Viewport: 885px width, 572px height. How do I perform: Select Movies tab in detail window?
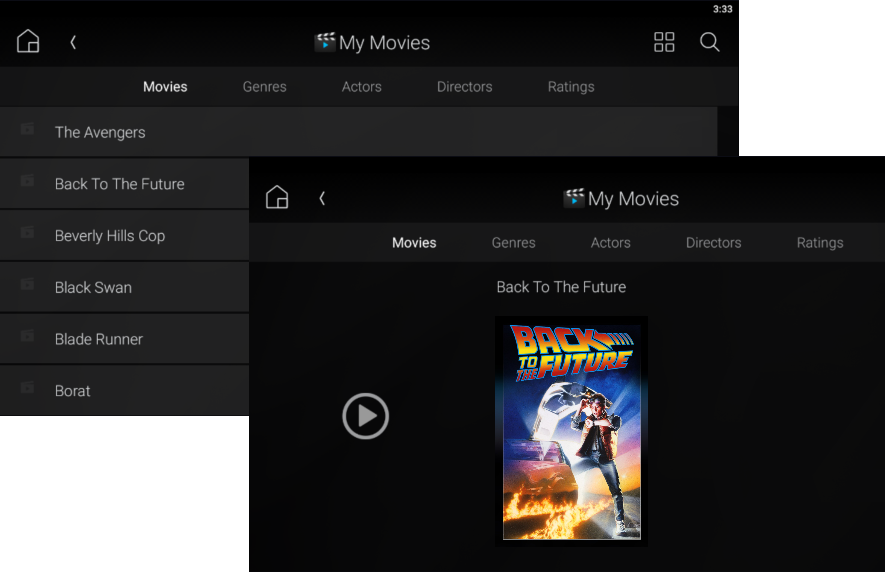414,243
